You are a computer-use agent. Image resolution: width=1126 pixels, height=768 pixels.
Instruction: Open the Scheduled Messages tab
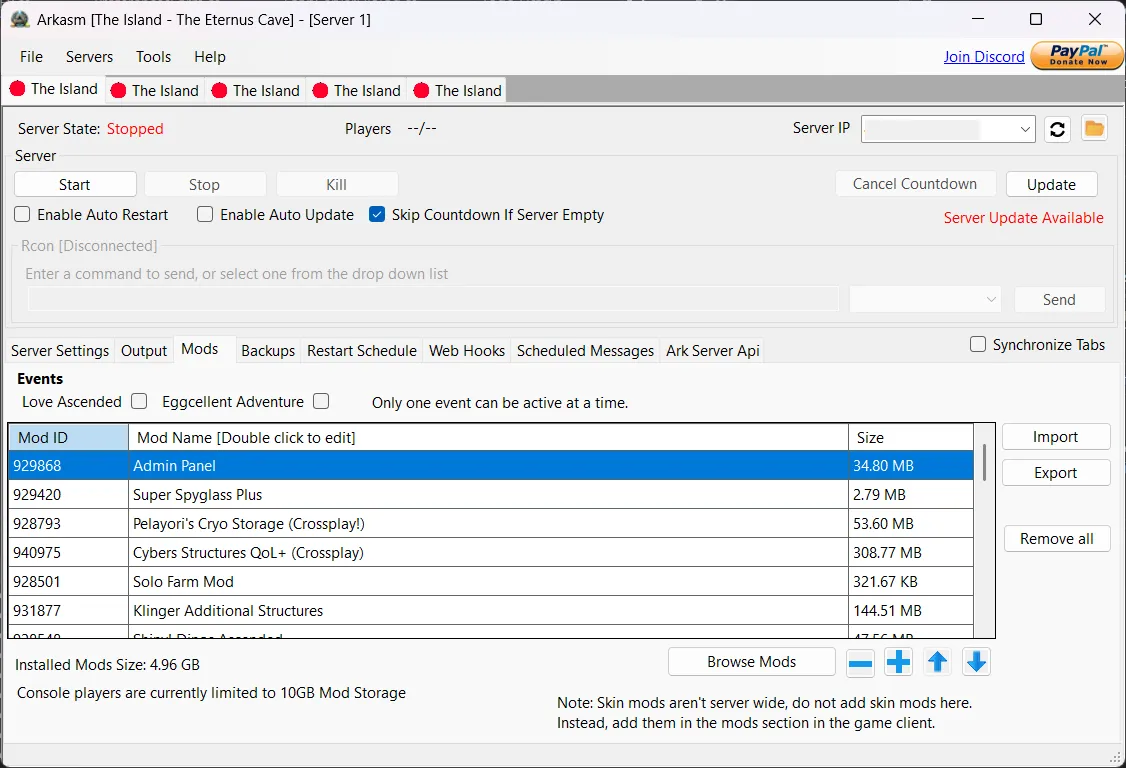[x=585, y=351]
